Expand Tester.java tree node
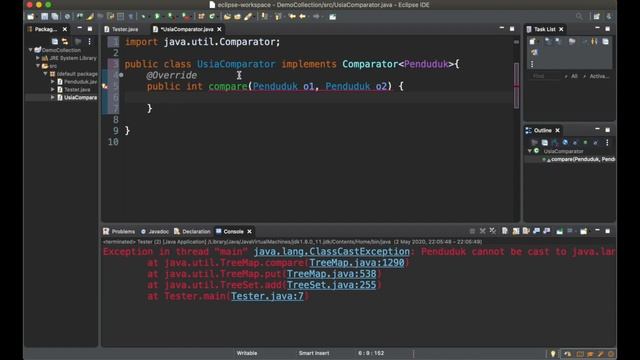The height and width of the screenshot is (360, 640). click(53, 89)
